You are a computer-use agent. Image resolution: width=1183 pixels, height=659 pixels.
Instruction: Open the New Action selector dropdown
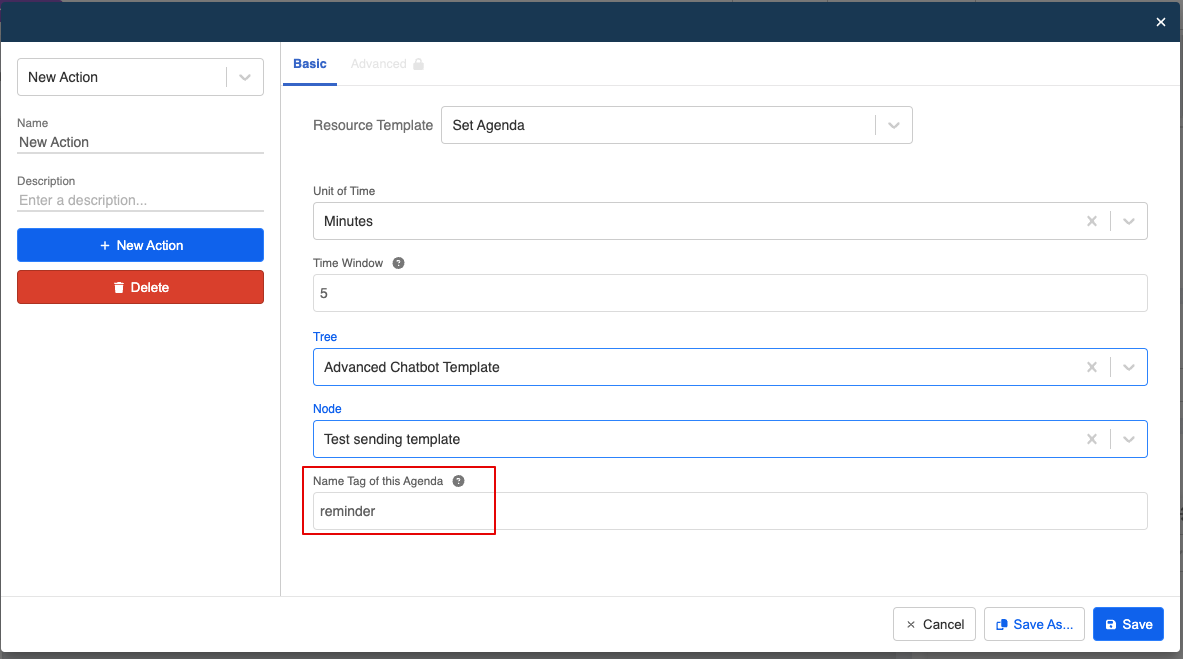pyautogui.click(x=245, y=77)
